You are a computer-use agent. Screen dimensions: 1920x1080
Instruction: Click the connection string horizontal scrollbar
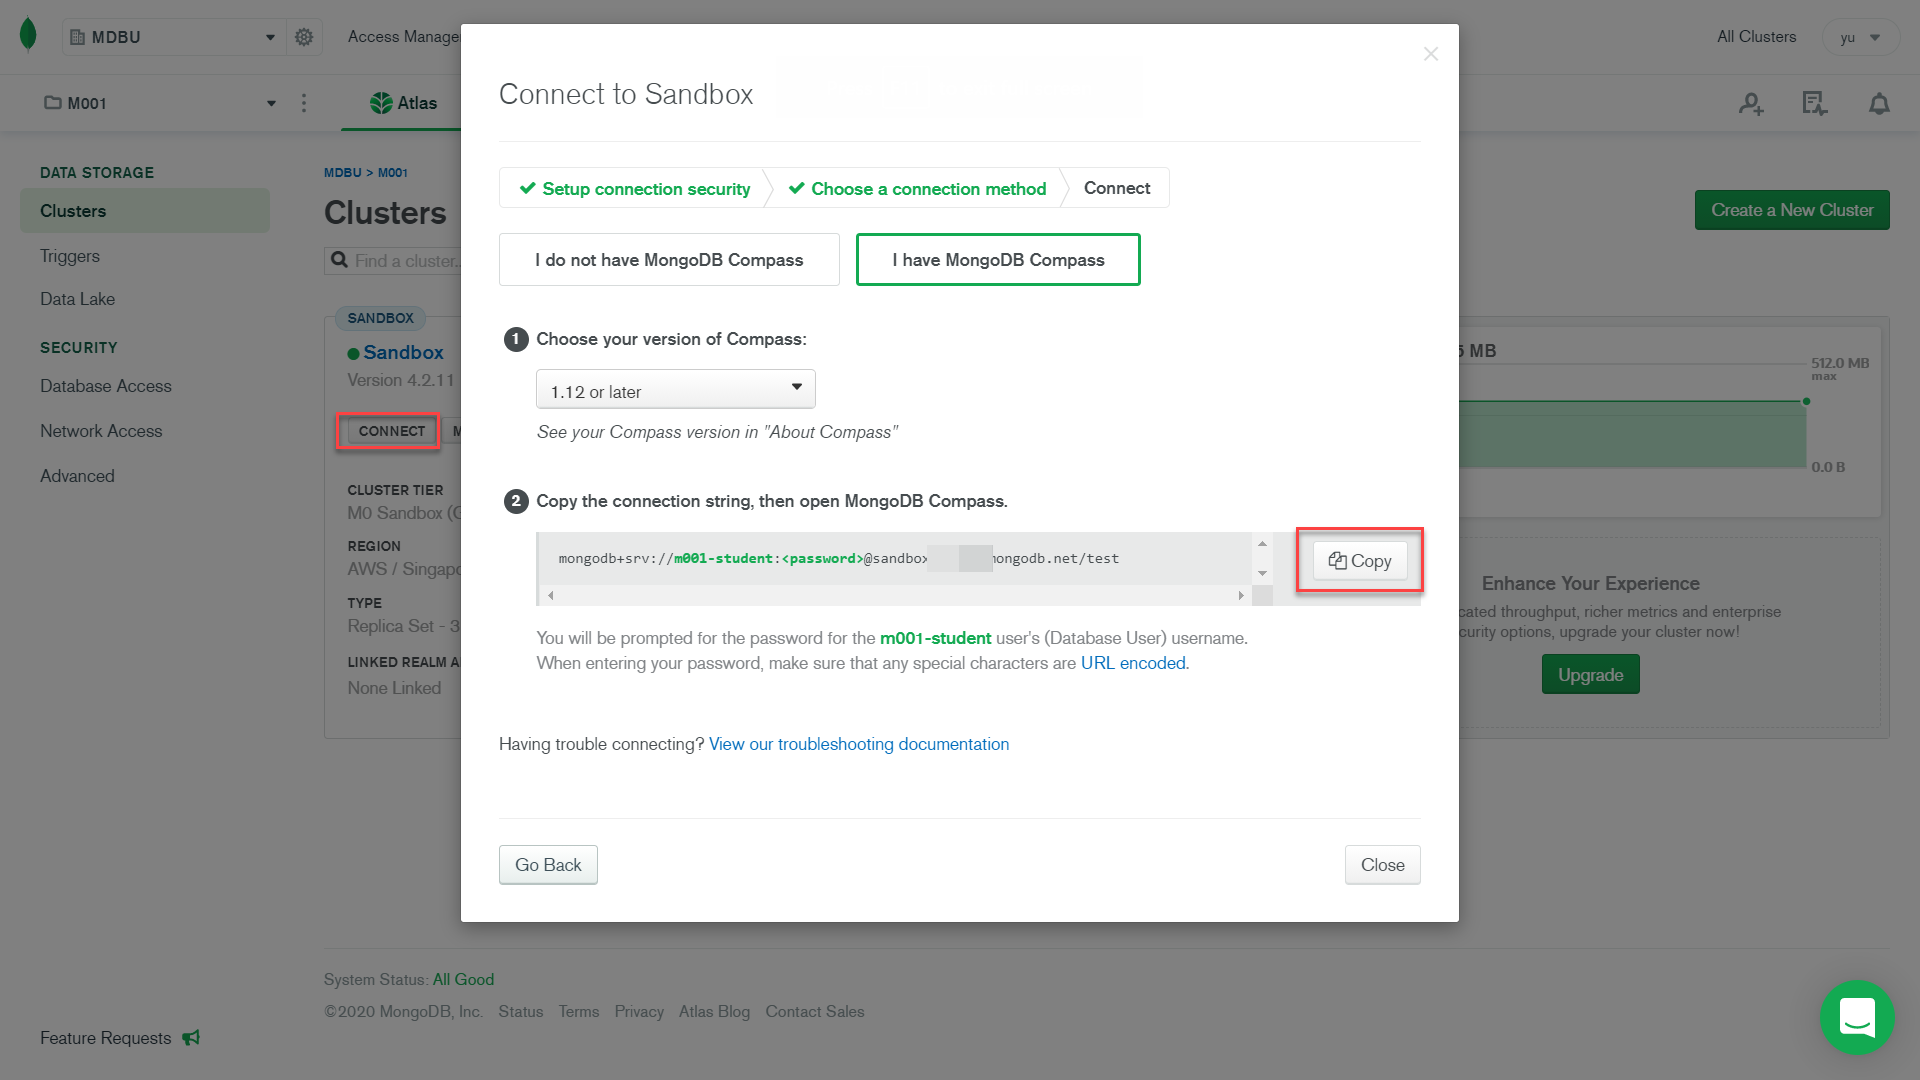[x=895, y=596]
